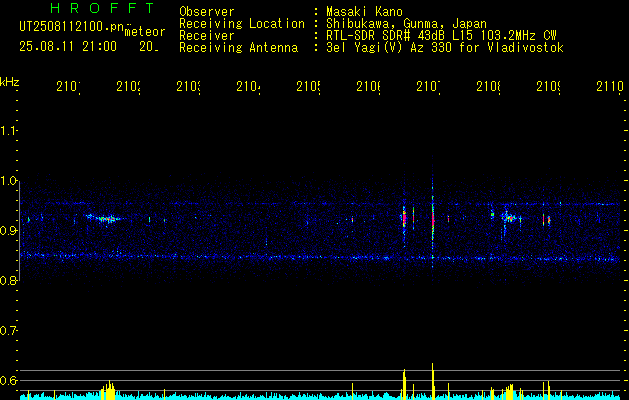Image resolution: width=629 pixels, height=400 pixels.
Task: Click the word meteor under the file name
Action: point(145,32)
